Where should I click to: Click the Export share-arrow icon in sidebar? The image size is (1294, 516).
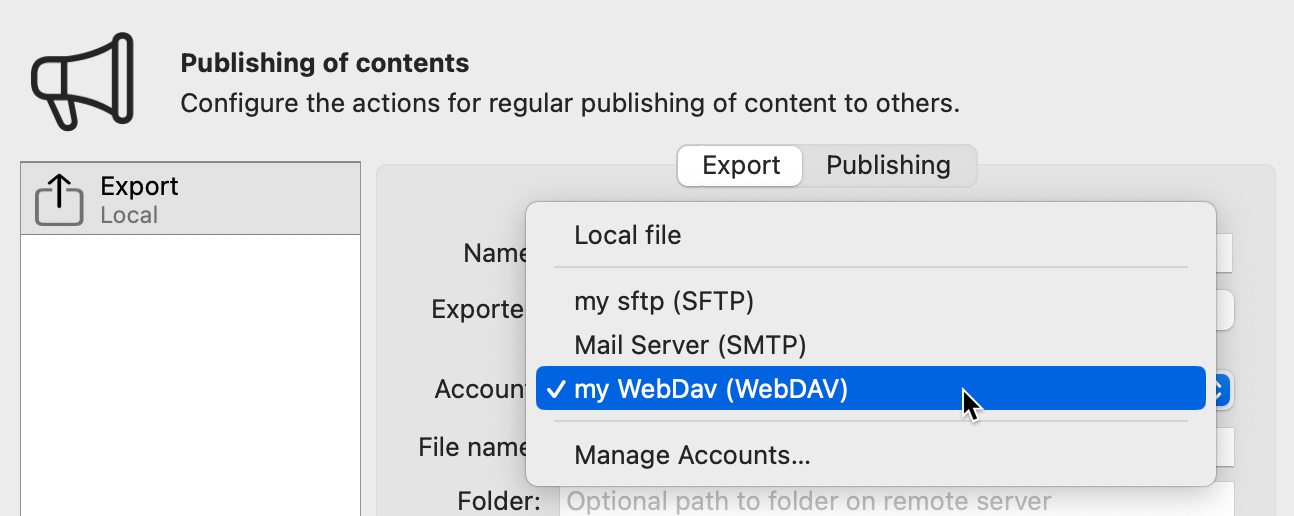pyautogui.click(x=59, y=200)
